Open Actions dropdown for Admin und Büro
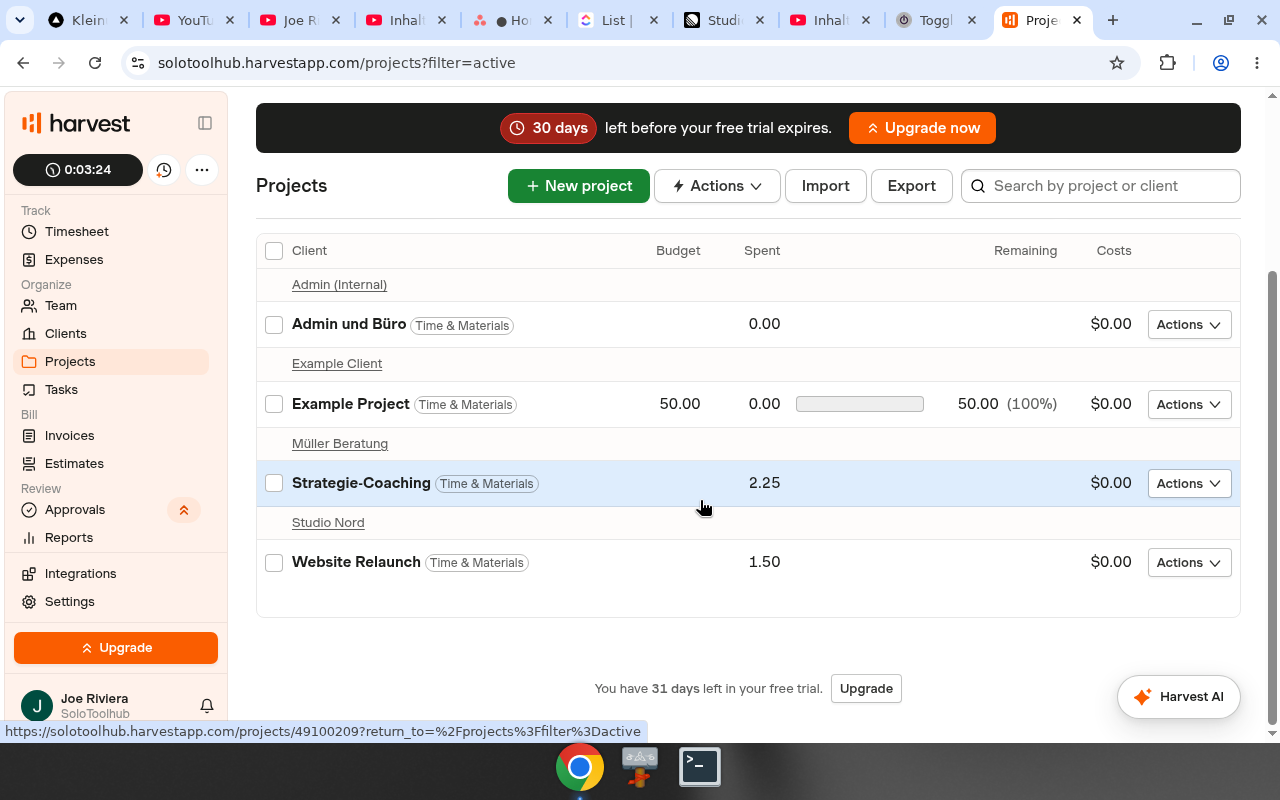Image resolution: width=1280 pixels, height=800 pixels. point(1189,325)
